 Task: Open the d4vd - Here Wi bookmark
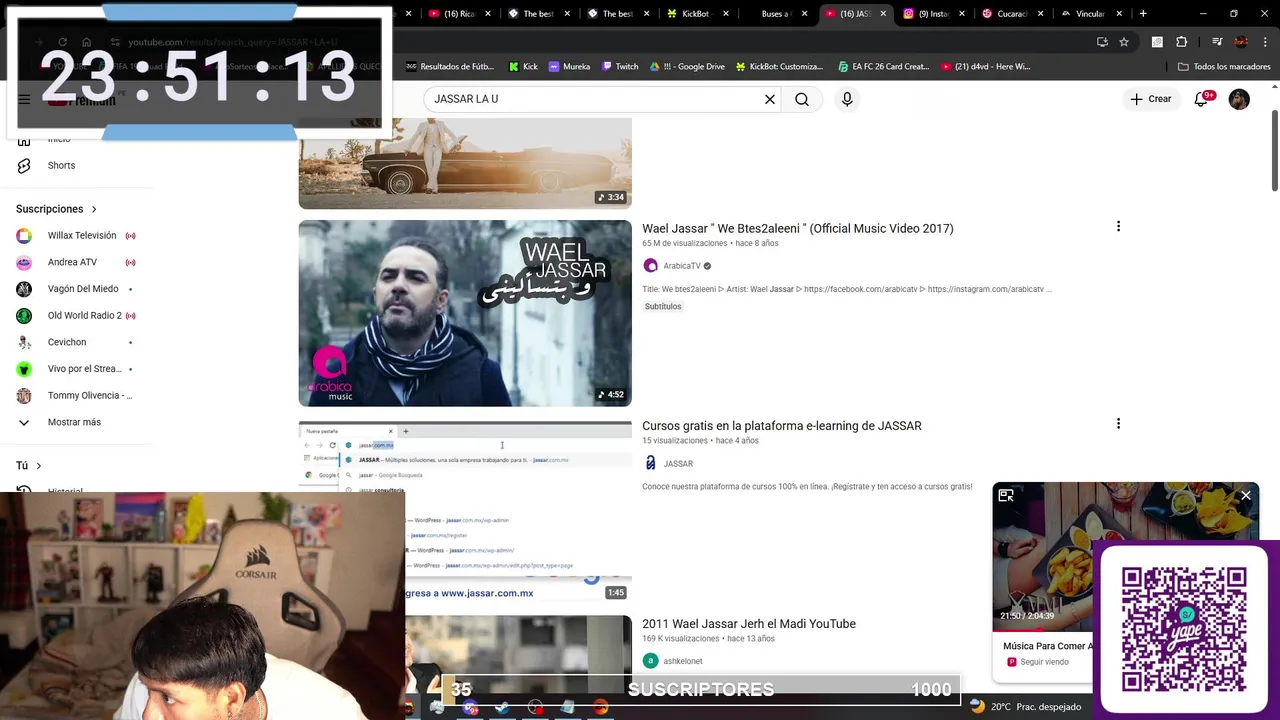coord(985,67)
